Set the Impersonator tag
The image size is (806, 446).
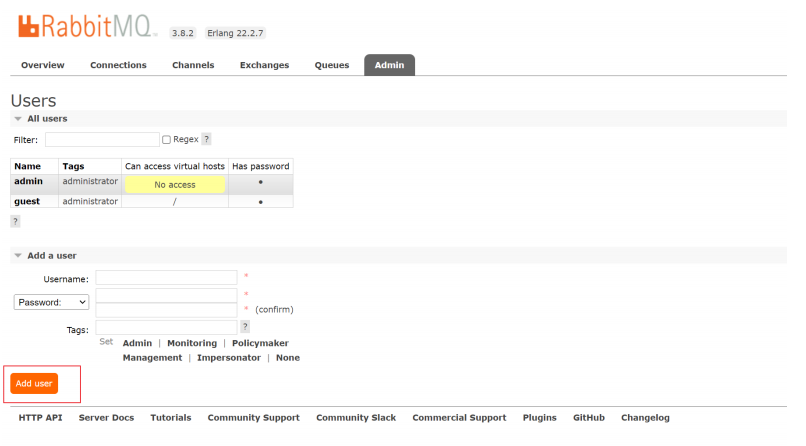pos(229,358)
